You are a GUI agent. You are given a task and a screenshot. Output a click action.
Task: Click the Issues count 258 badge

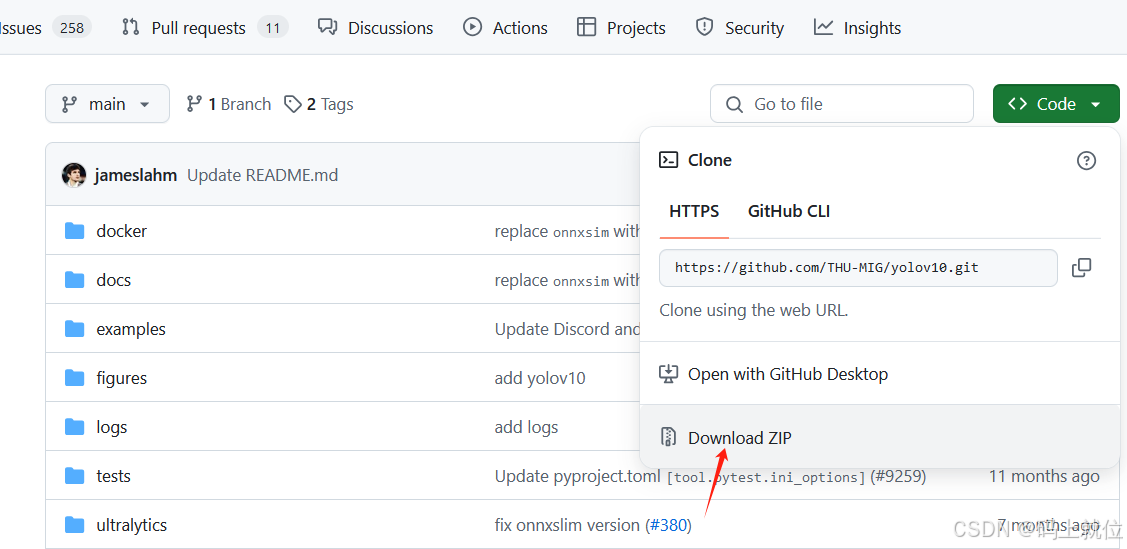click(x=72, y=28)
